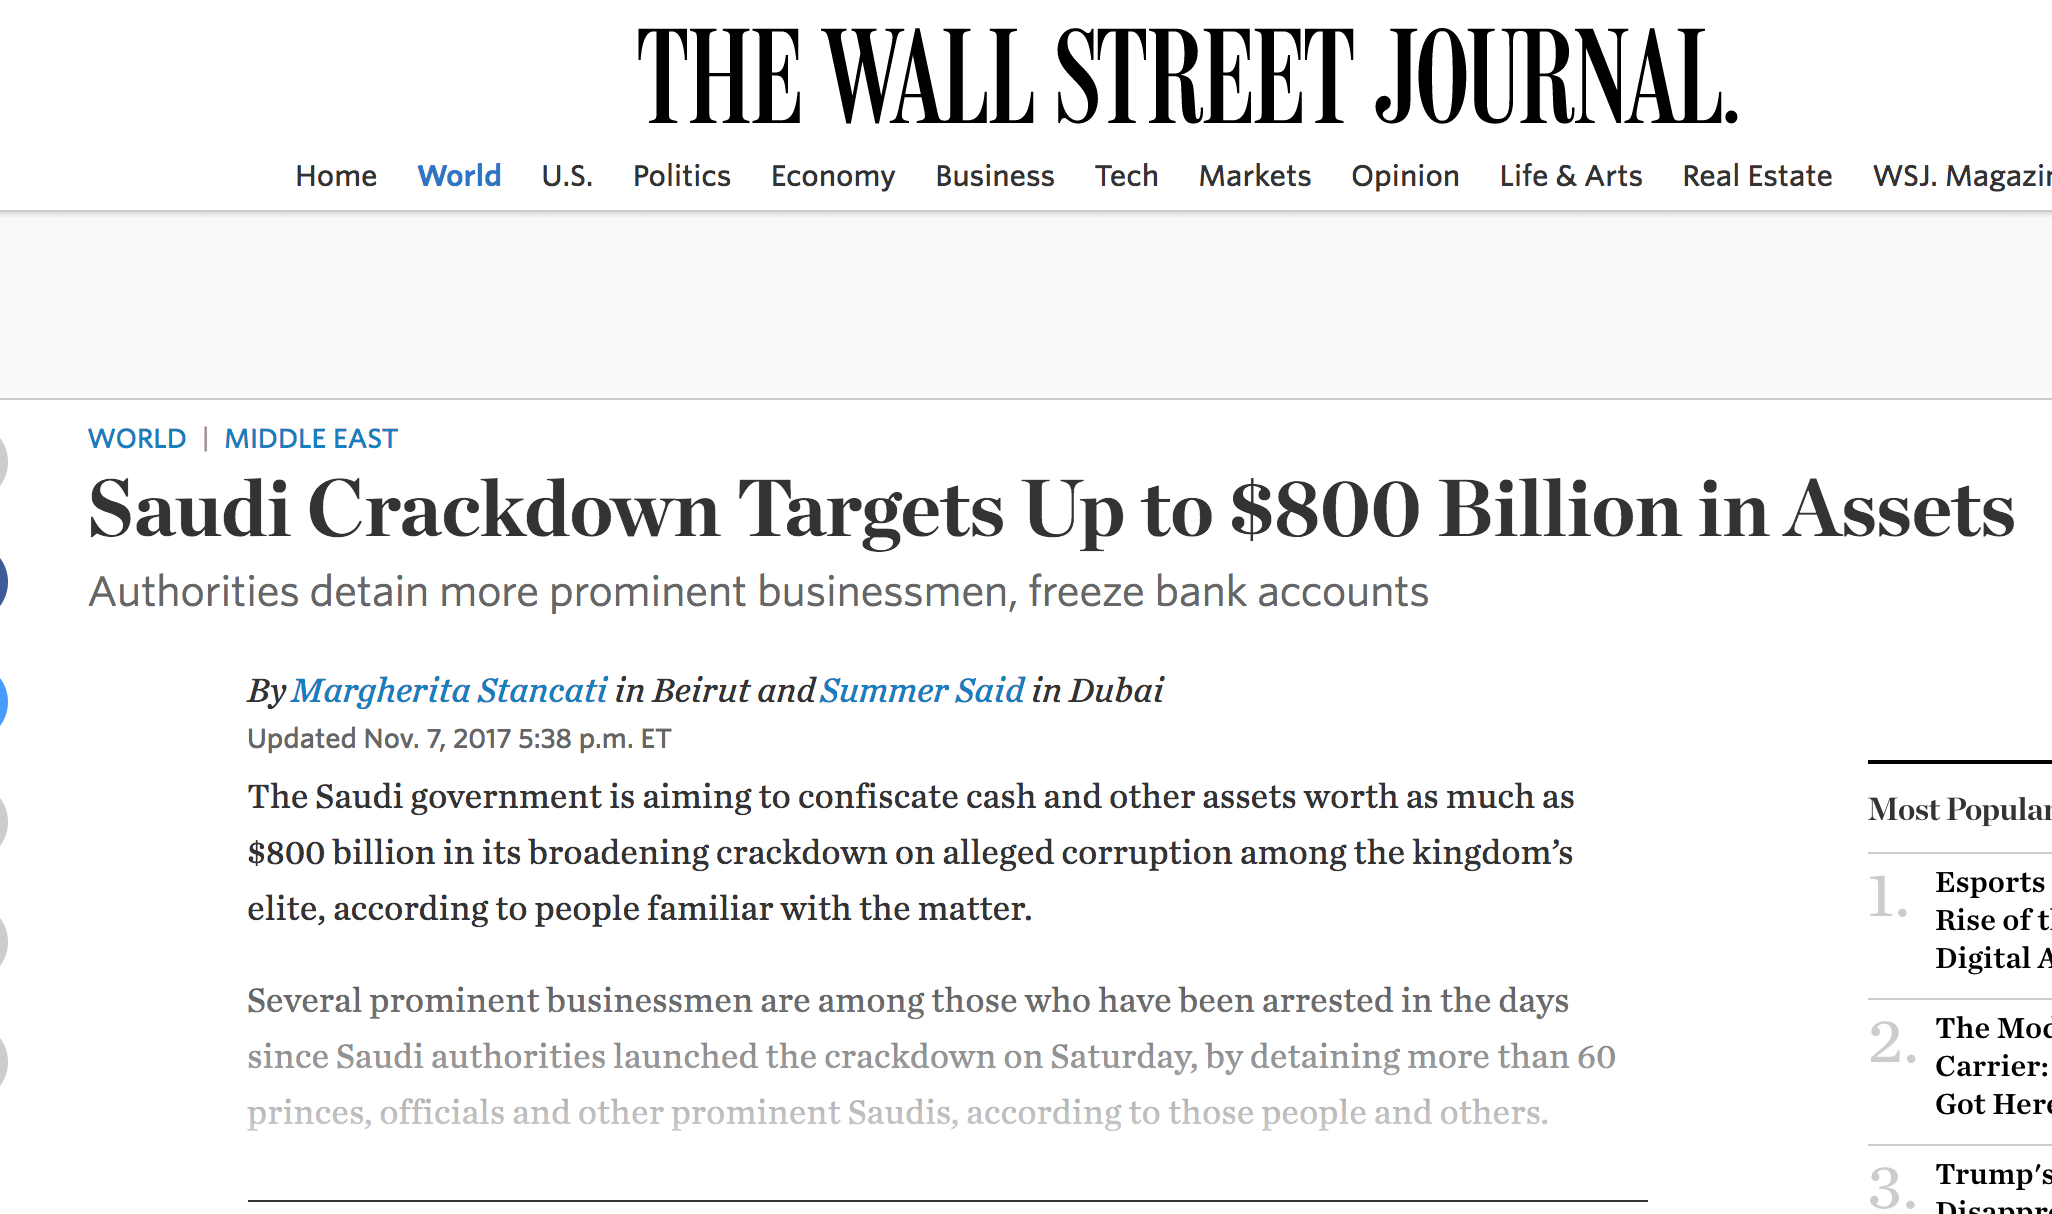Open the U.S. section
2052x1214 pixels.
click(567, 176)
